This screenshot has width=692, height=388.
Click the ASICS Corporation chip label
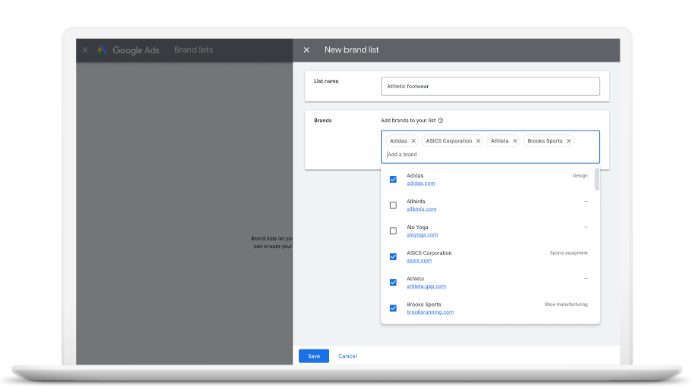pyautogui.click(x=449, y=141)
